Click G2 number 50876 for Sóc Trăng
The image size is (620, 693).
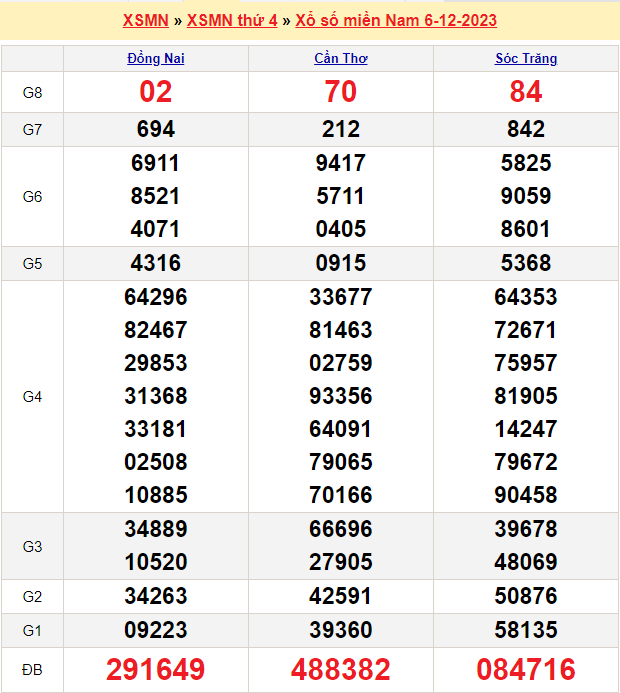click(x=526, y=596)
